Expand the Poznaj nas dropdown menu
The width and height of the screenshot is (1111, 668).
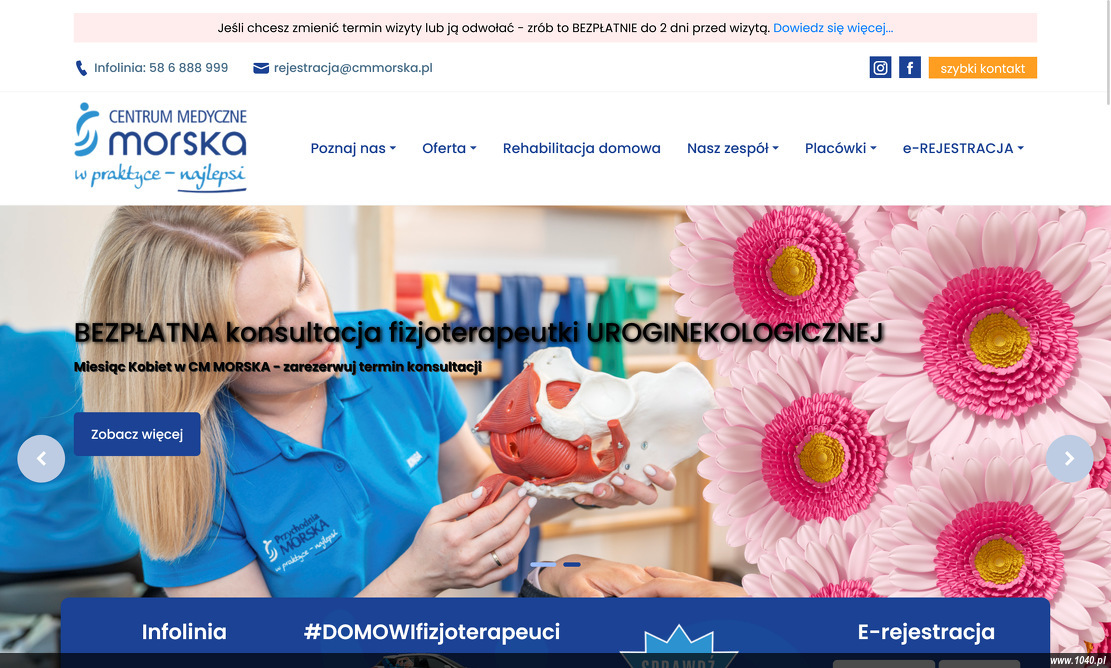coord(353,148)
